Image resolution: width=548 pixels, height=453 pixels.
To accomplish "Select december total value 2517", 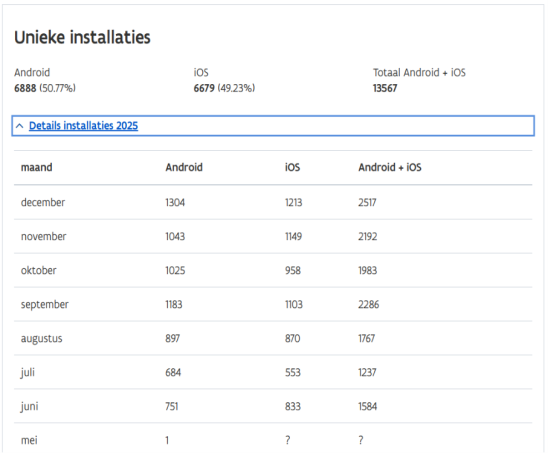I will pyautogui.click(x=367, y=202).
